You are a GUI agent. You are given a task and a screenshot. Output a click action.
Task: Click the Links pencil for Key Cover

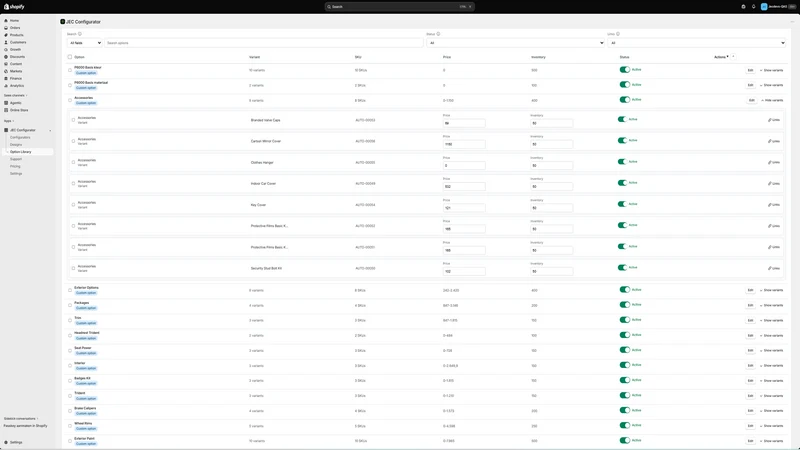click(773, 205)
